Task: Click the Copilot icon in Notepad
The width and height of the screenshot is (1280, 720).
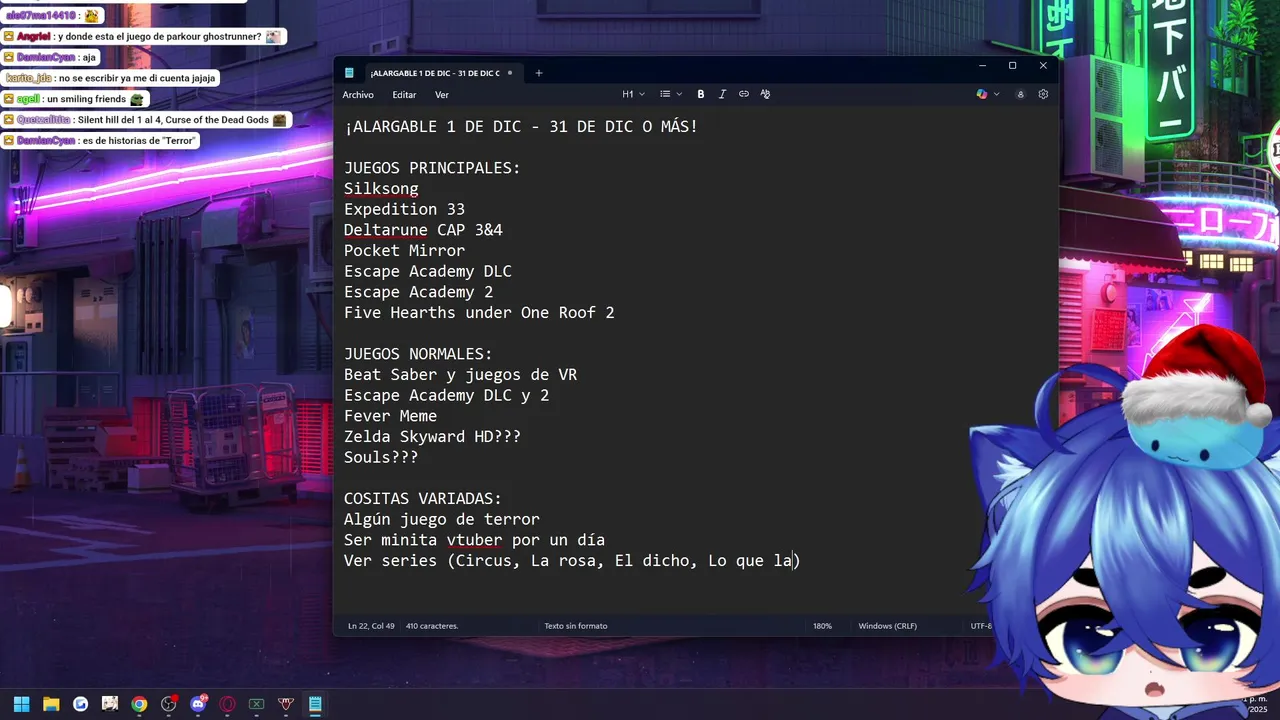Action: [x=982, y=94]
